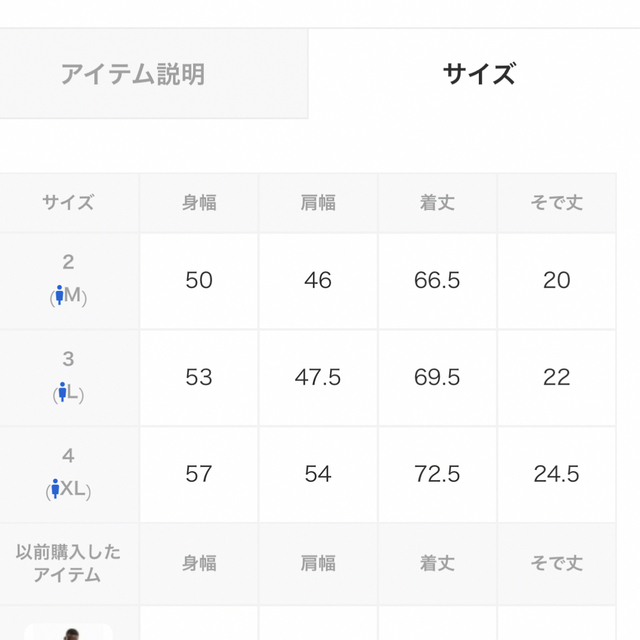The image size is (640, 640).
Task: Click the 66.5 length value for M
Action: click(x=437, y=281)
